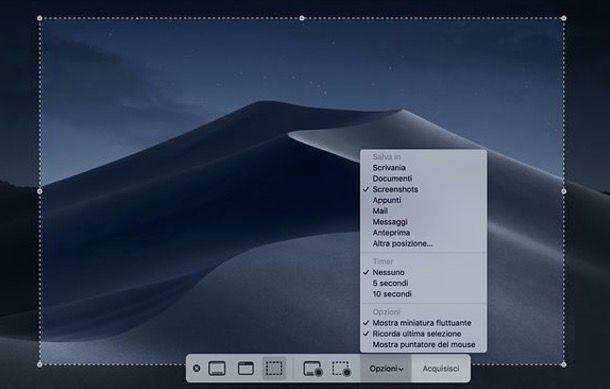Select the capture selected portion icon
Viewport: 610px width, 389px height.
(x=274, y=368)
